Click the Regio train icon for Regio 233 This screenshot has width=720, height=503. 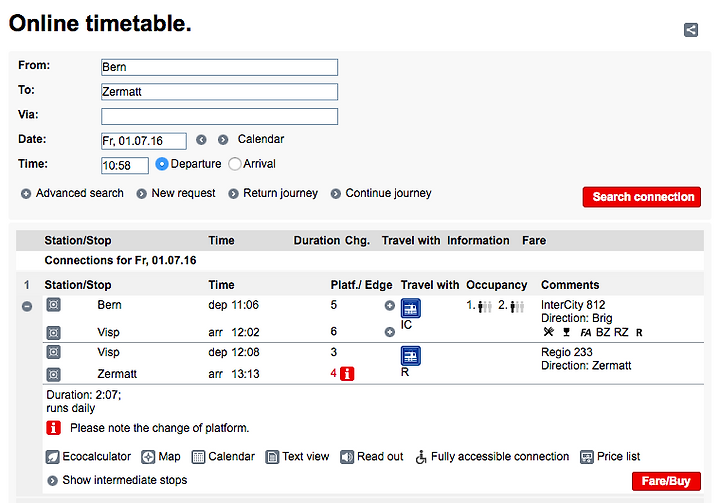pos(411,356)
